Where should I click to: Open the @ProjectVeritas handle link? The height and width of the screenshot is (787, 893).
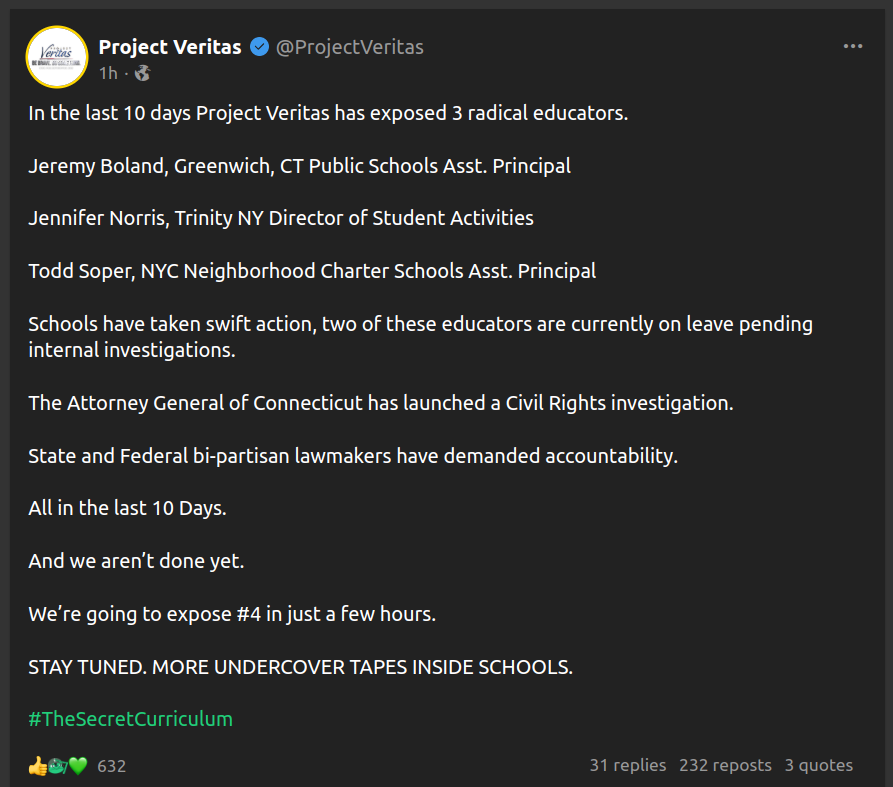(349, 47)
